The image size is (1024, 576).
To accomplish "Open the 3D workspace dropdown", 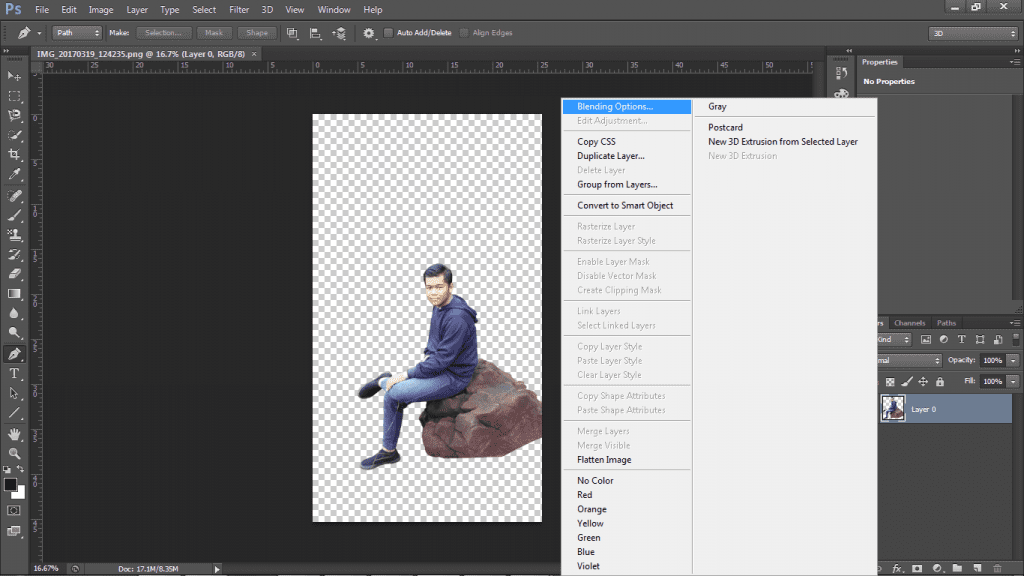I will 972,33.
